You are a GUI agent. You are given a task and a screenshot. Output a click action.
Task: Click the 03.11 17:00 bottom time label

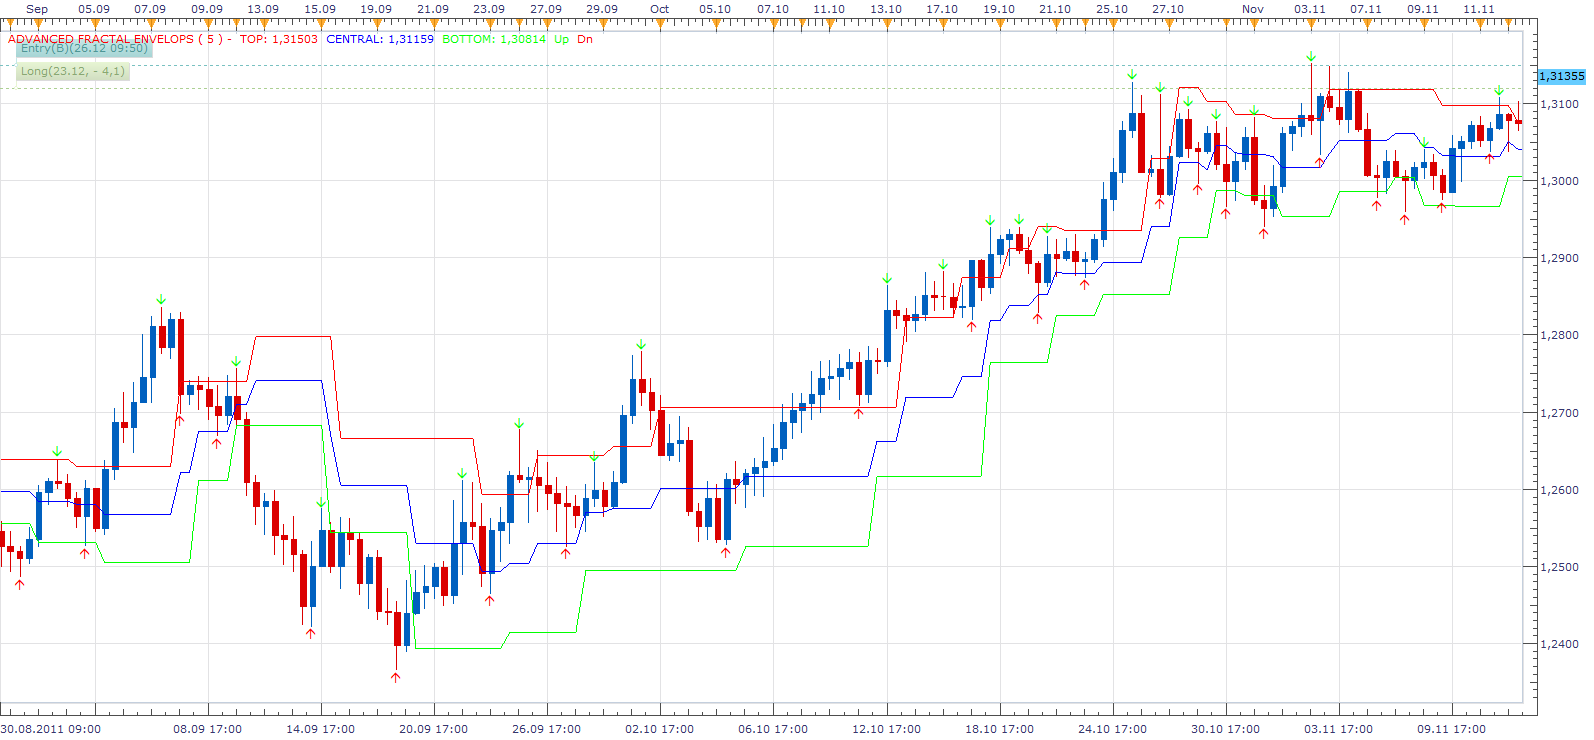[1338, 729]
